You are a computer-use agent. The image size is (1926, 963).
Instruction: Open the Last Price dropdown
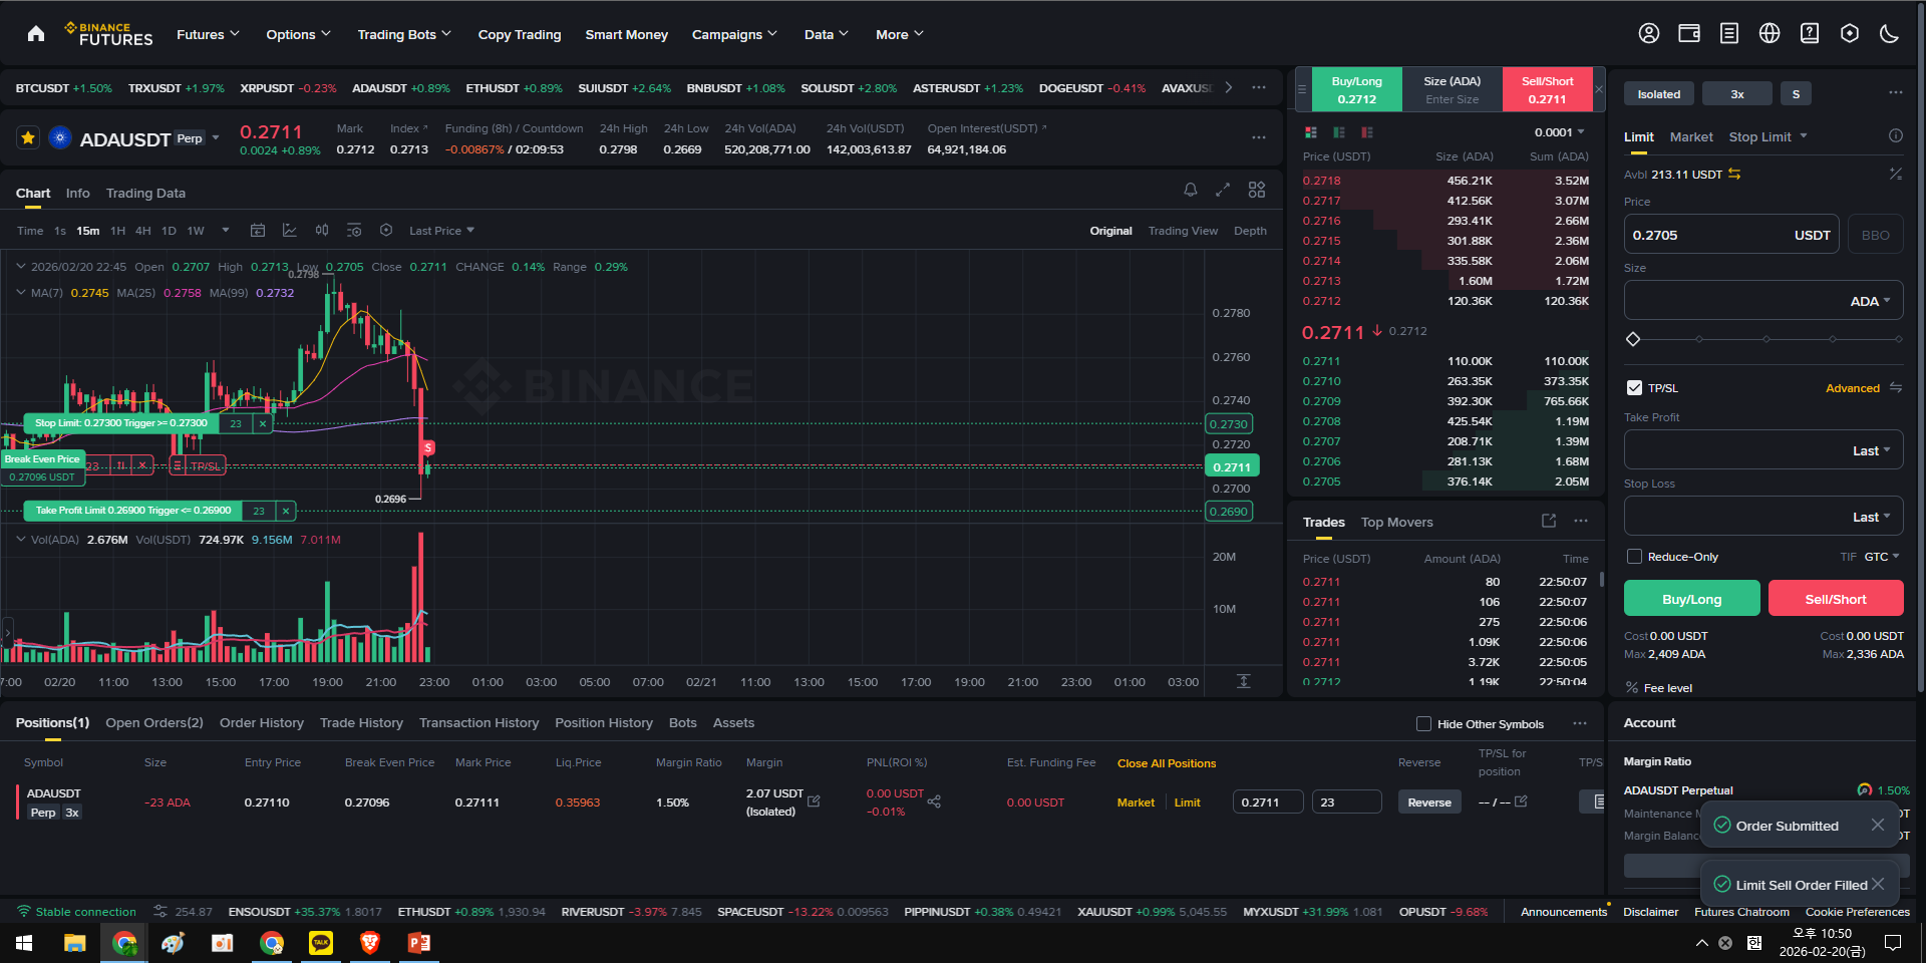442,231
